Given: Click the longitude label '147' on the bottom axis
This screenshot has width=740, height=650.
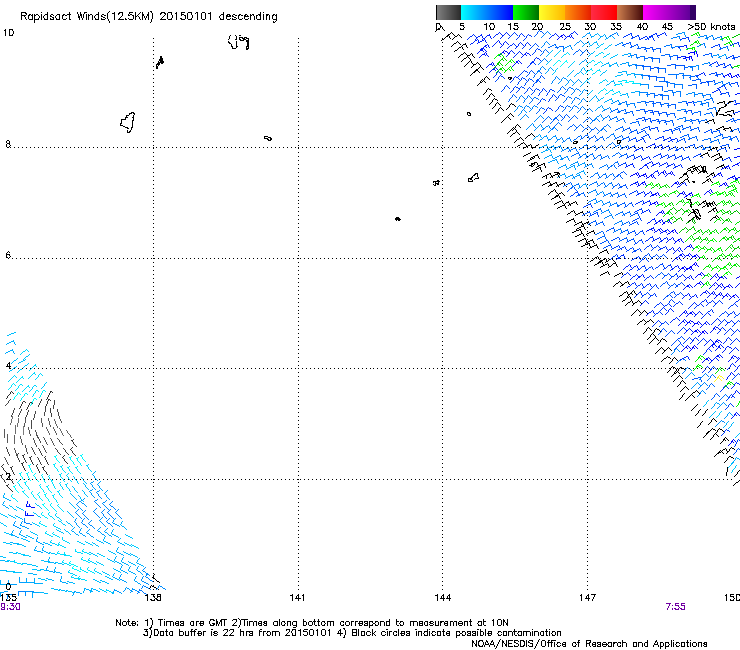Looking at the screenshot, I should (x=588, y=598).
